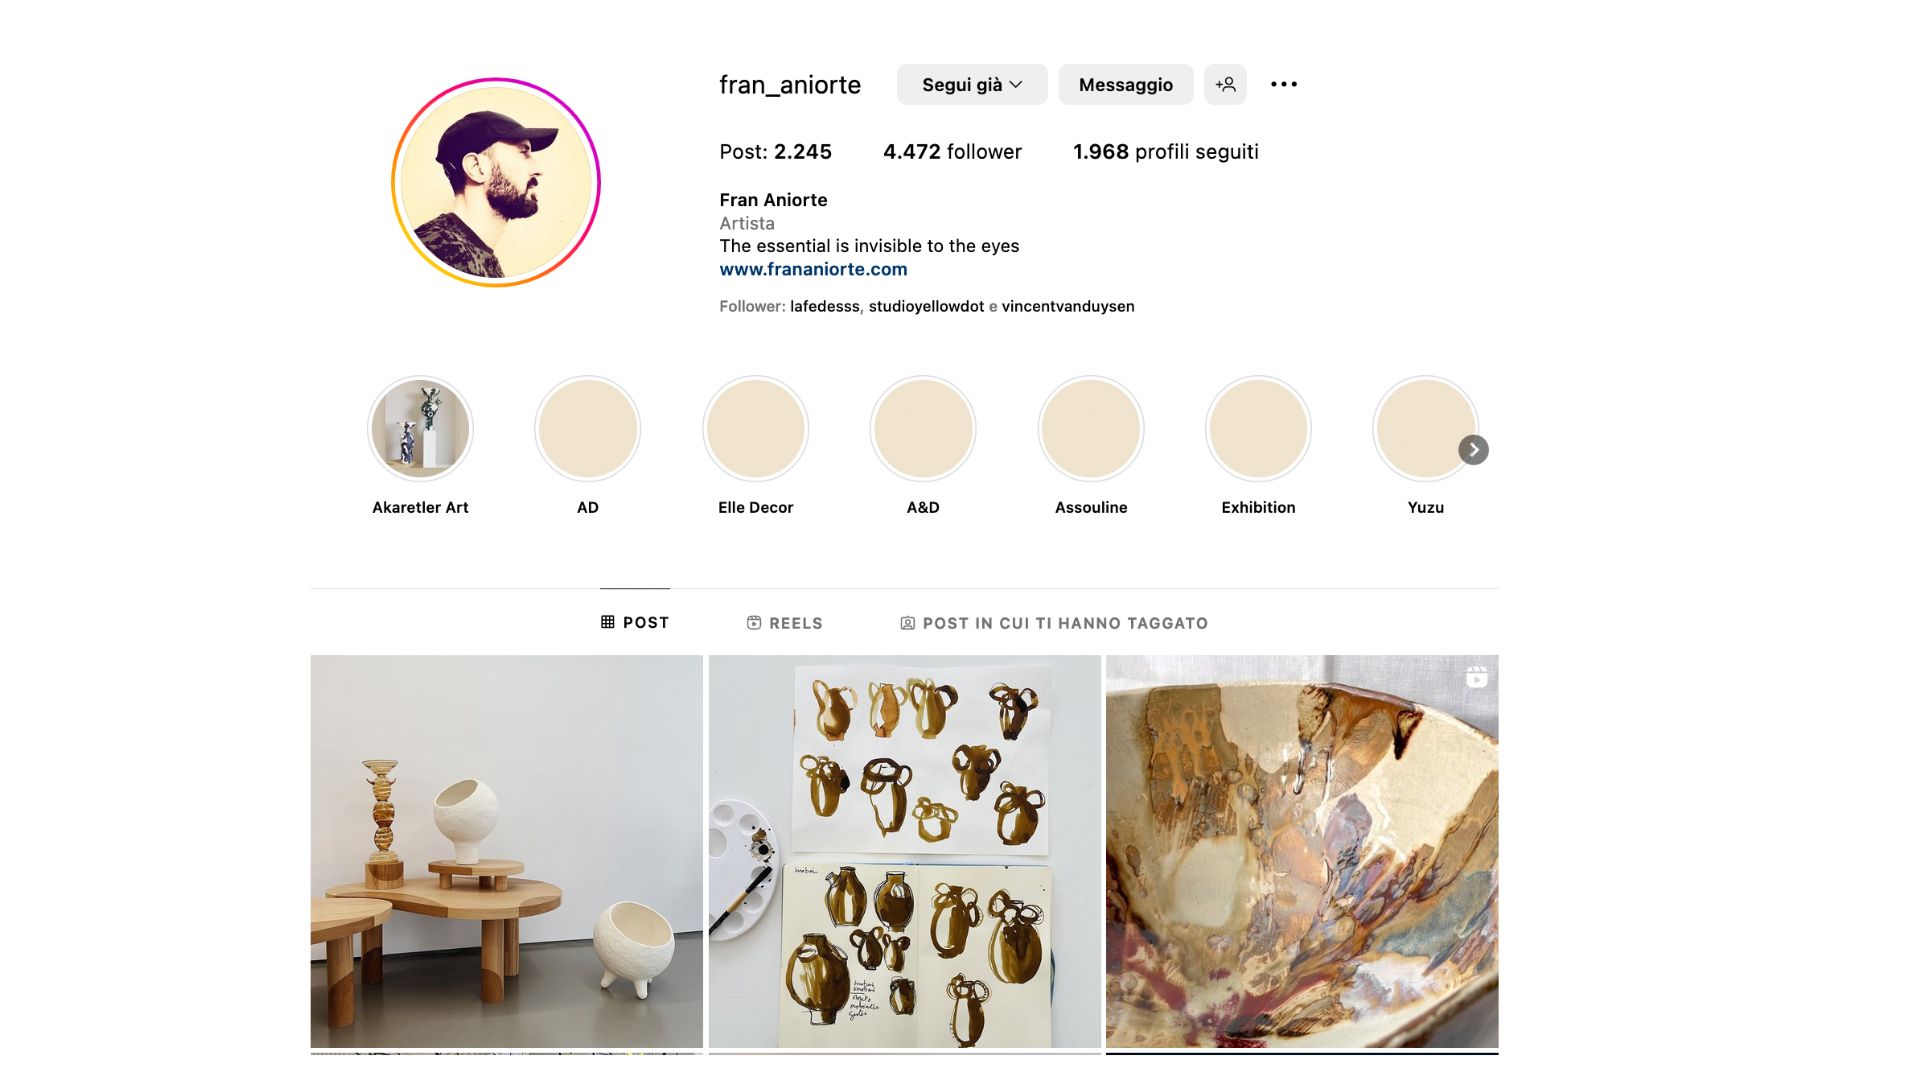Open the Elle Decor highlight story
Image resolution: width=1920 pixels, height=1080 pixels.
pyautogui.click(x=754, y=429)
